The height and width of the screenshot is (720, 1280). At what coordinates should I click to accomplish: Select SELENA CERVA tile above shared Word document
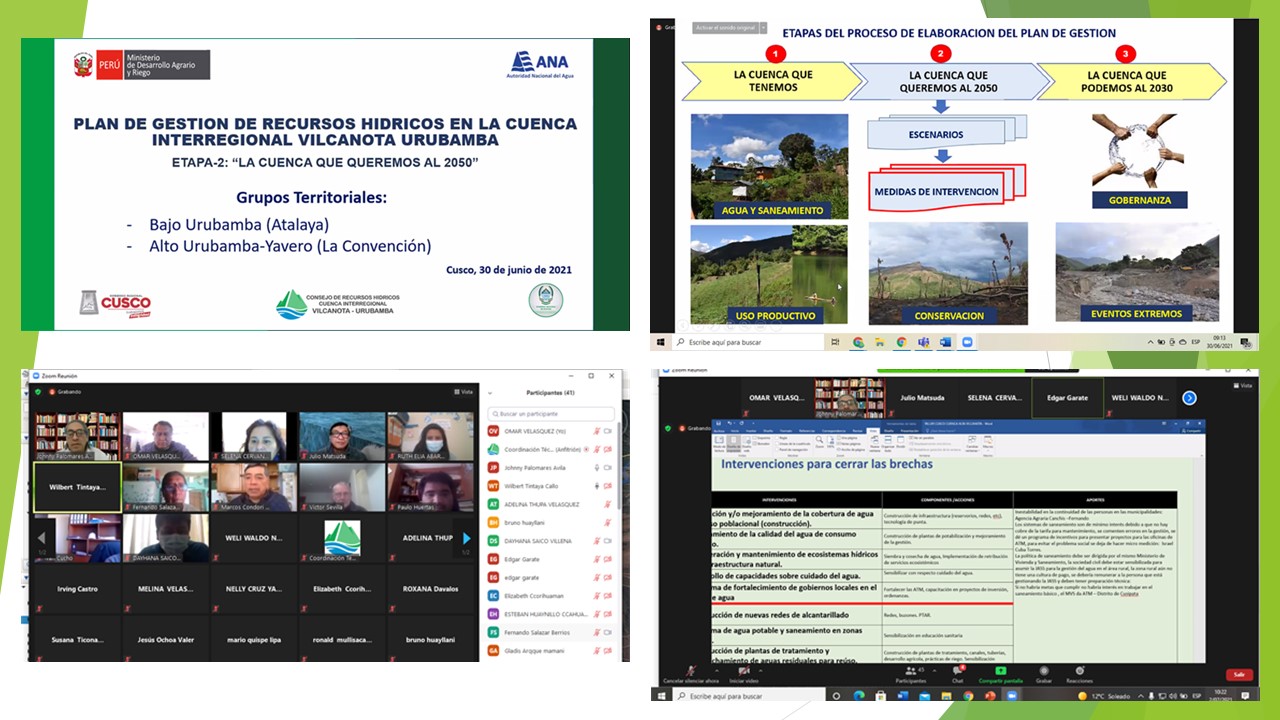click(995, 397)
